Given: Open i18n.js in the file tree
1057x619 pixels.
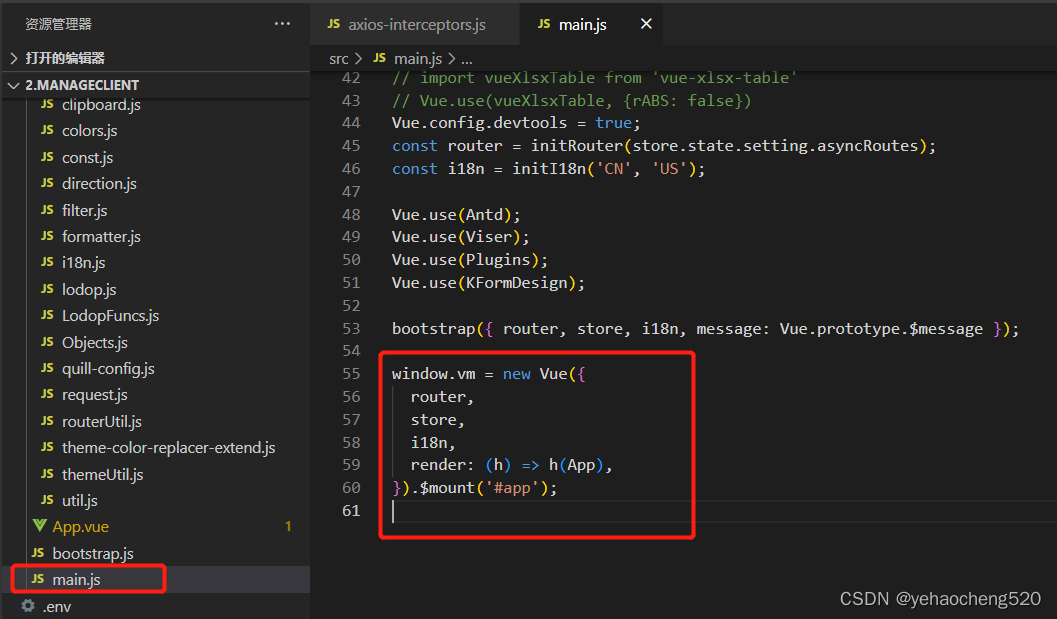Looking at the screenshot, I should click(x=84, y=263).
